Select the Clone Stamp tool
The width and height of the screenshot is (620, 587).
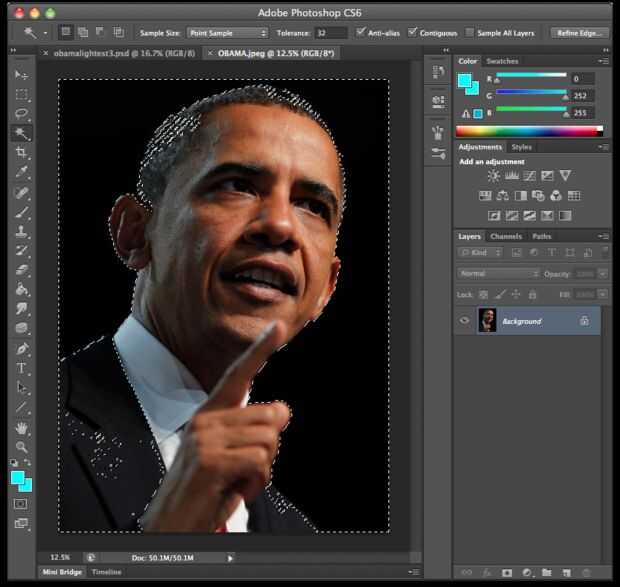(21, 231)
